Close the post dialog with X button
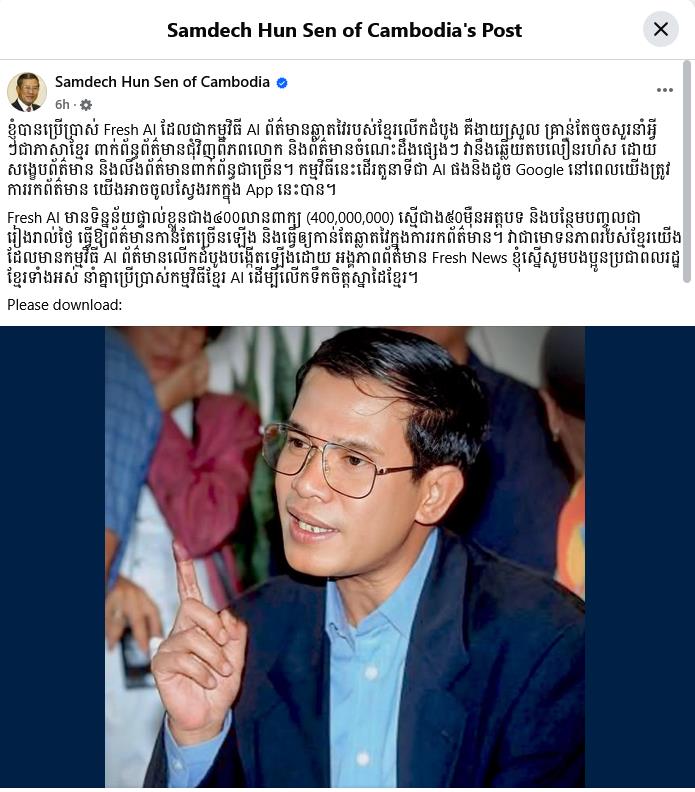Viewport: 695px width, 792px height. tap(660, 29)
